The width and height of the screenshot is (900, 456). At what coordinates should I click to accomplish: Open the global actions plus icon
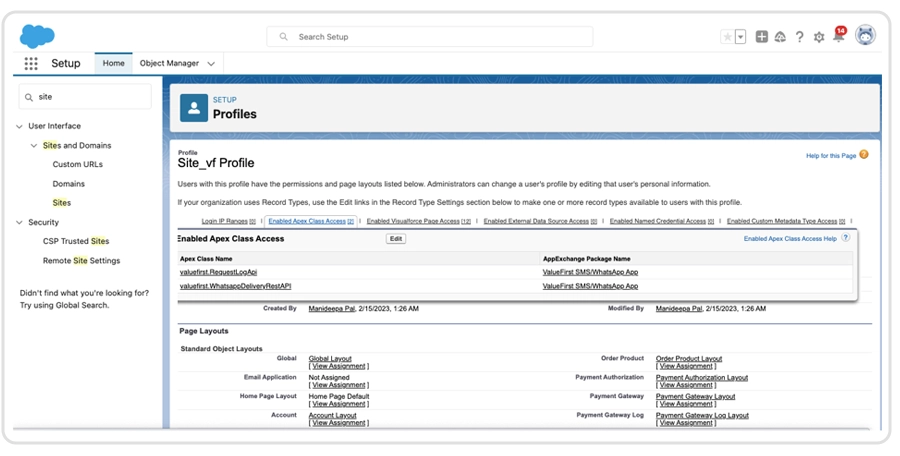coord(762,37)
